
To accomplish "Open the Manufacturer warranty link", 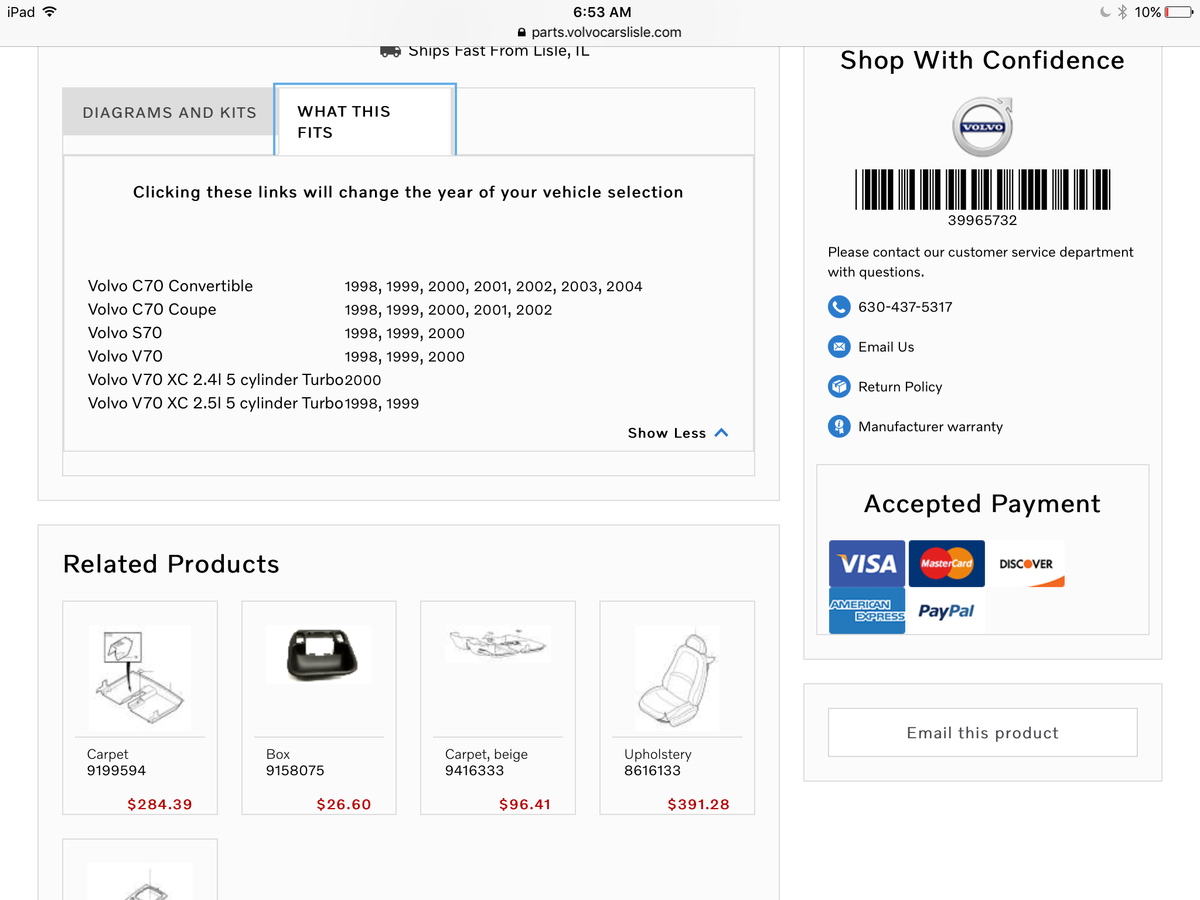I will click(x=930, y=427).
